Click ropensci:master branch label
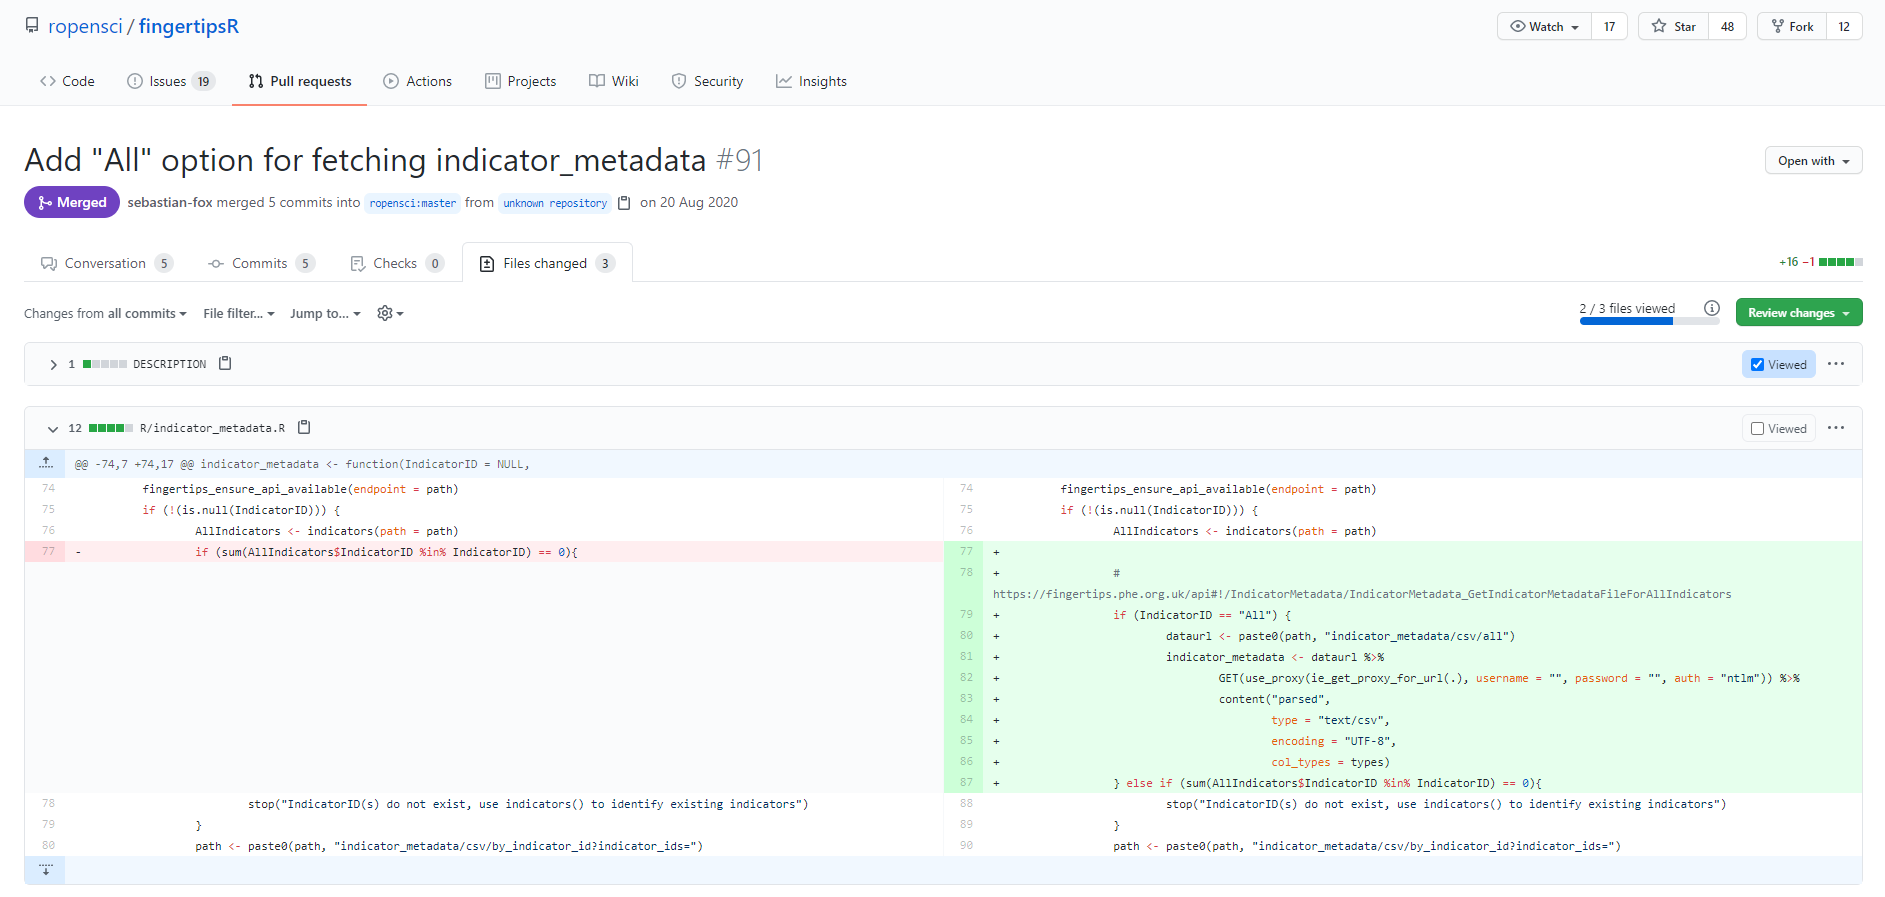The height and width of the screenshot is (897, 1885). coord(412,203)
